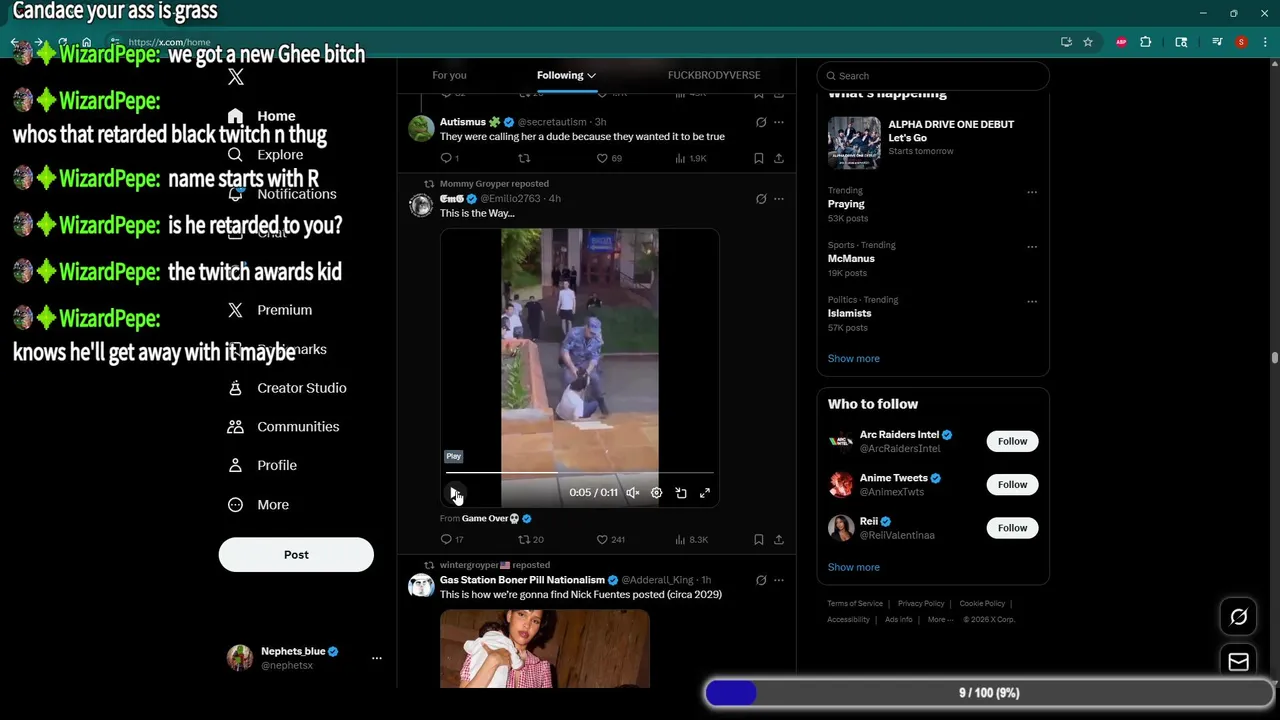View analytics of 8.3K views post
The height and width of the screenshot is (720, 1280).
point(691,540)
